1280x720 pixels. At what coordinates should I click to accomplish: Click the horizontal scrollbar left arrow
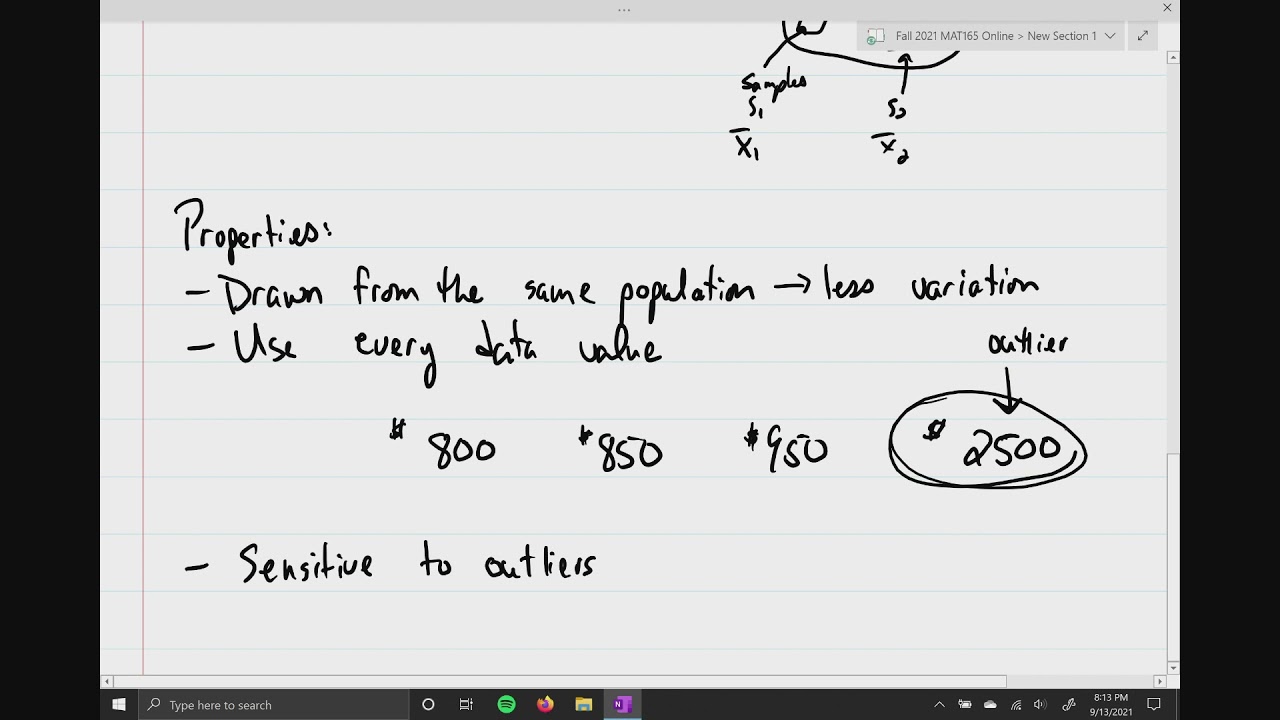pos(107,682)
